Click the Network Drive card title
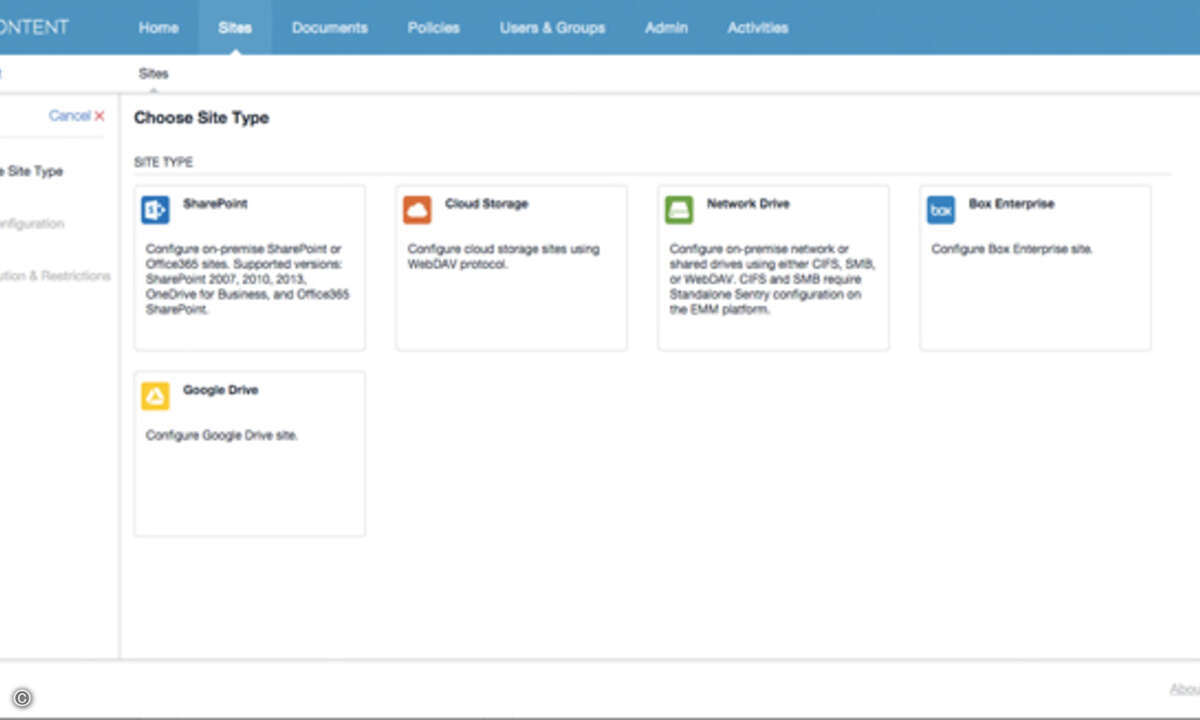Viewport: 1200px width, 720px height. (748, 204)
